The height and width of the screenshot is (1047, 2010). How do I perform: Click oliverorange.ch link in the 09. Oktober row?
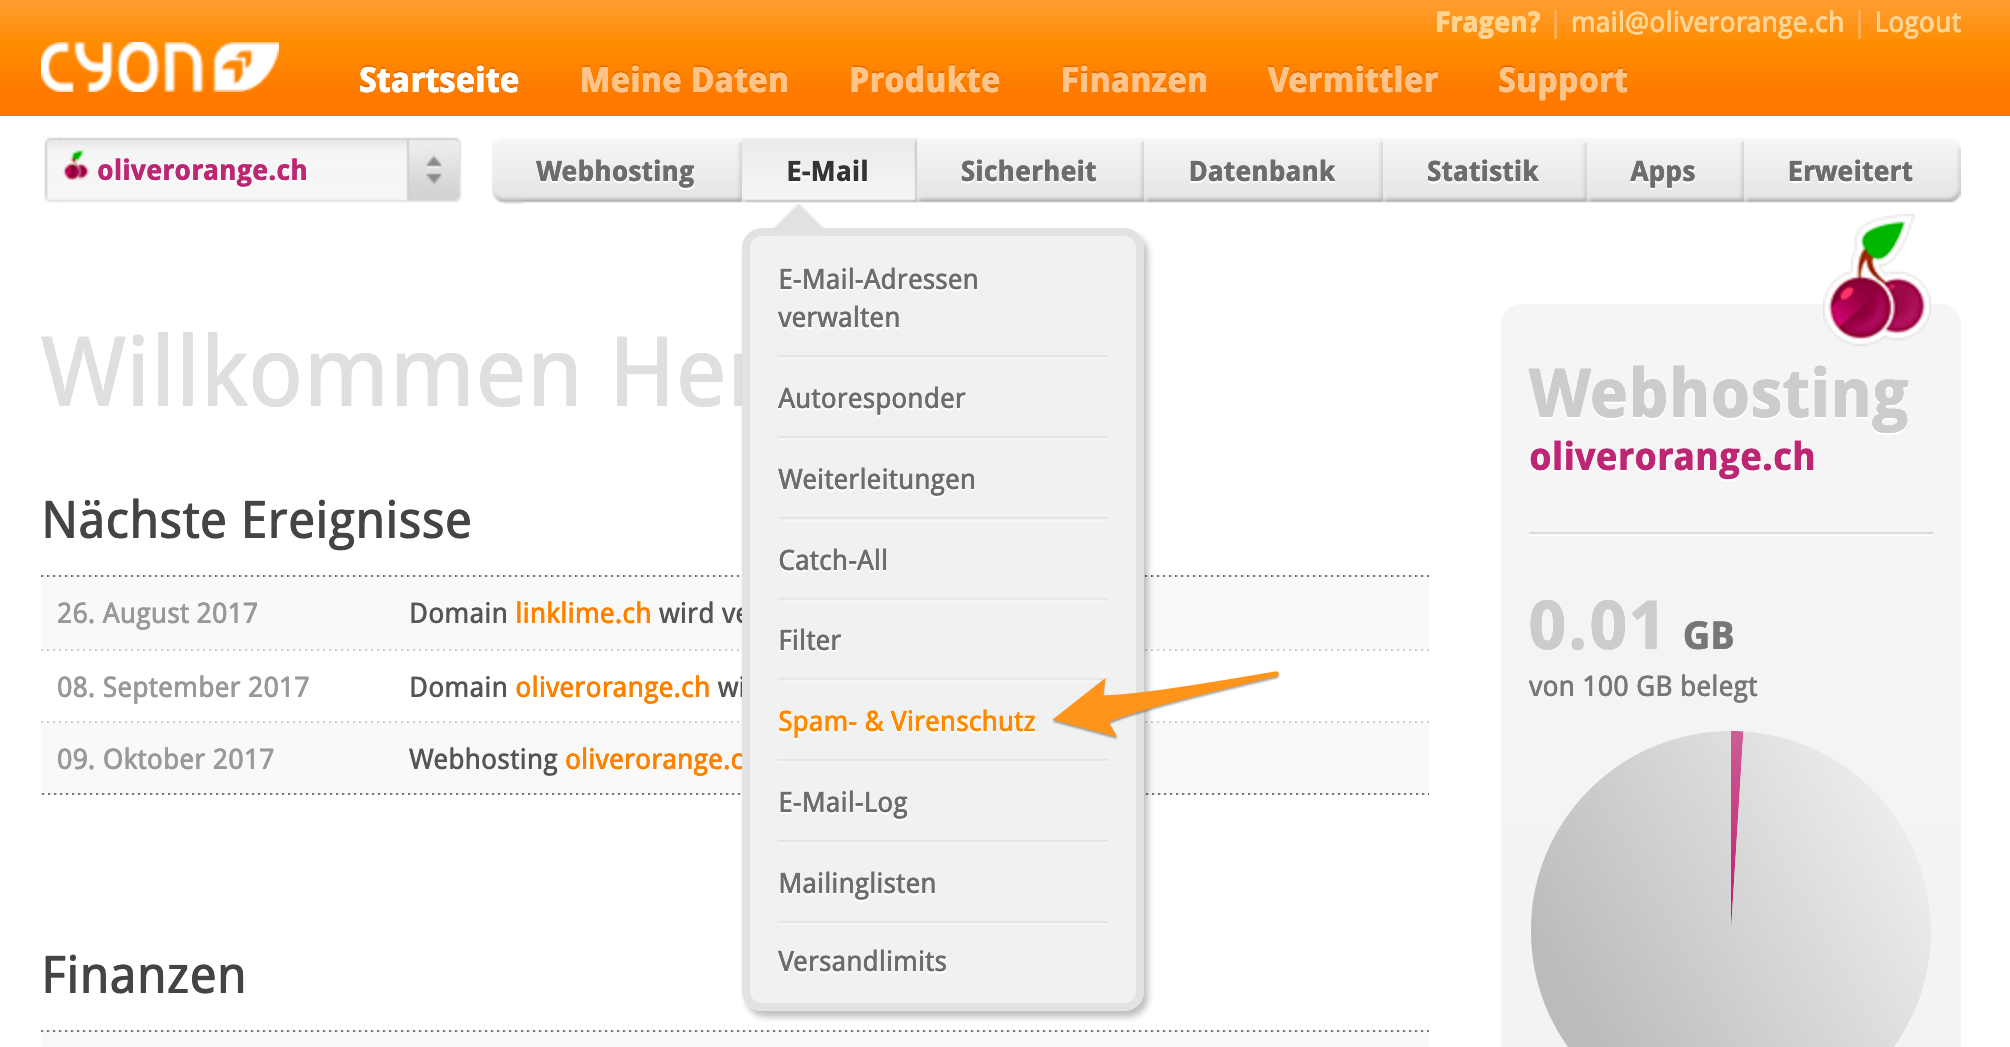654,759
